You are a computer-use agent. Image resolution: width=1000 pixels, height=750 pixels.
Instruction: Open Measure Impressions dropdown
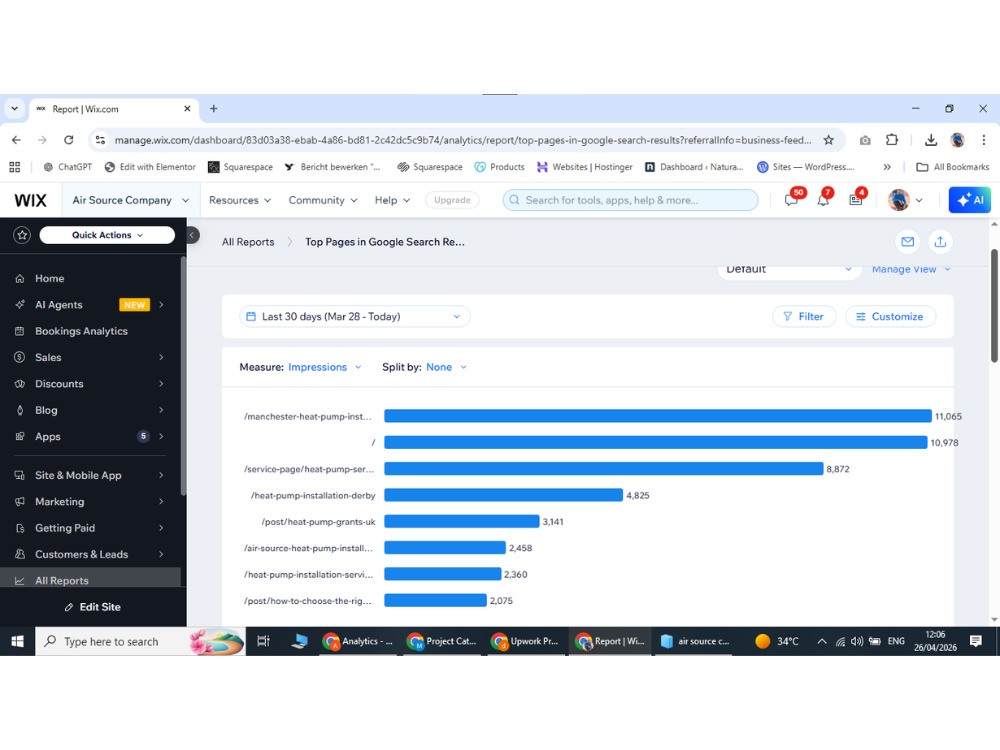coord(325,367)
